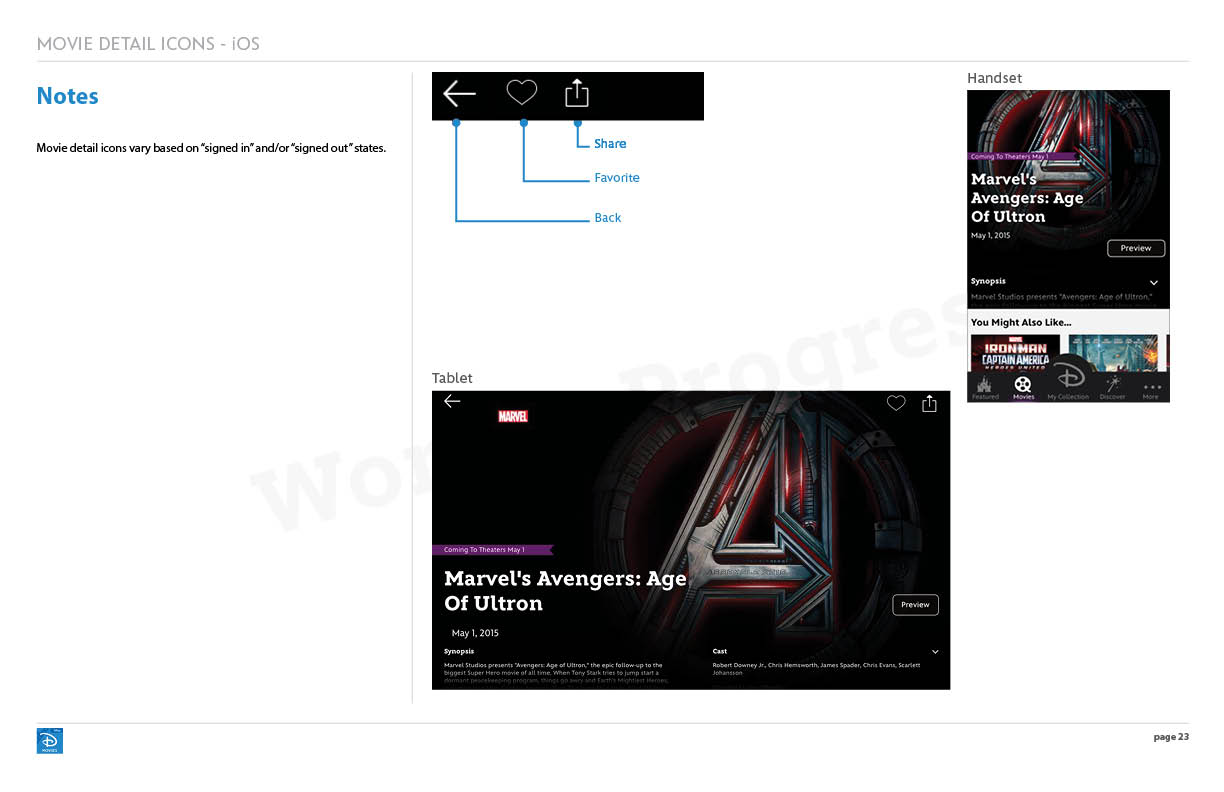Click the "Notes" heading

pyautogui.click(x=68, y=96)
